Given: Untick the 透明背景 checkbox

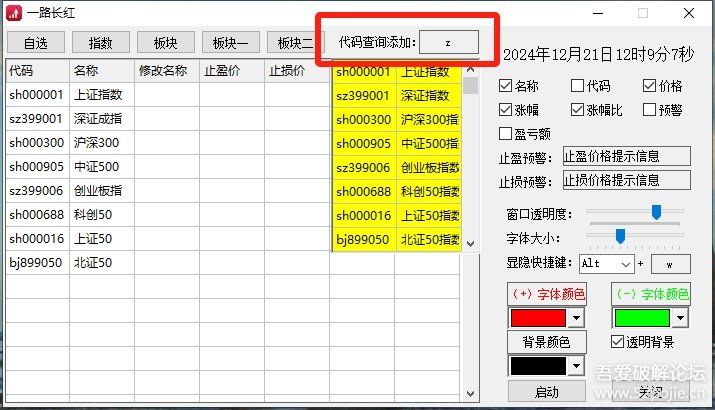Looking at the screenshot, I should click(x=618, y=342).
